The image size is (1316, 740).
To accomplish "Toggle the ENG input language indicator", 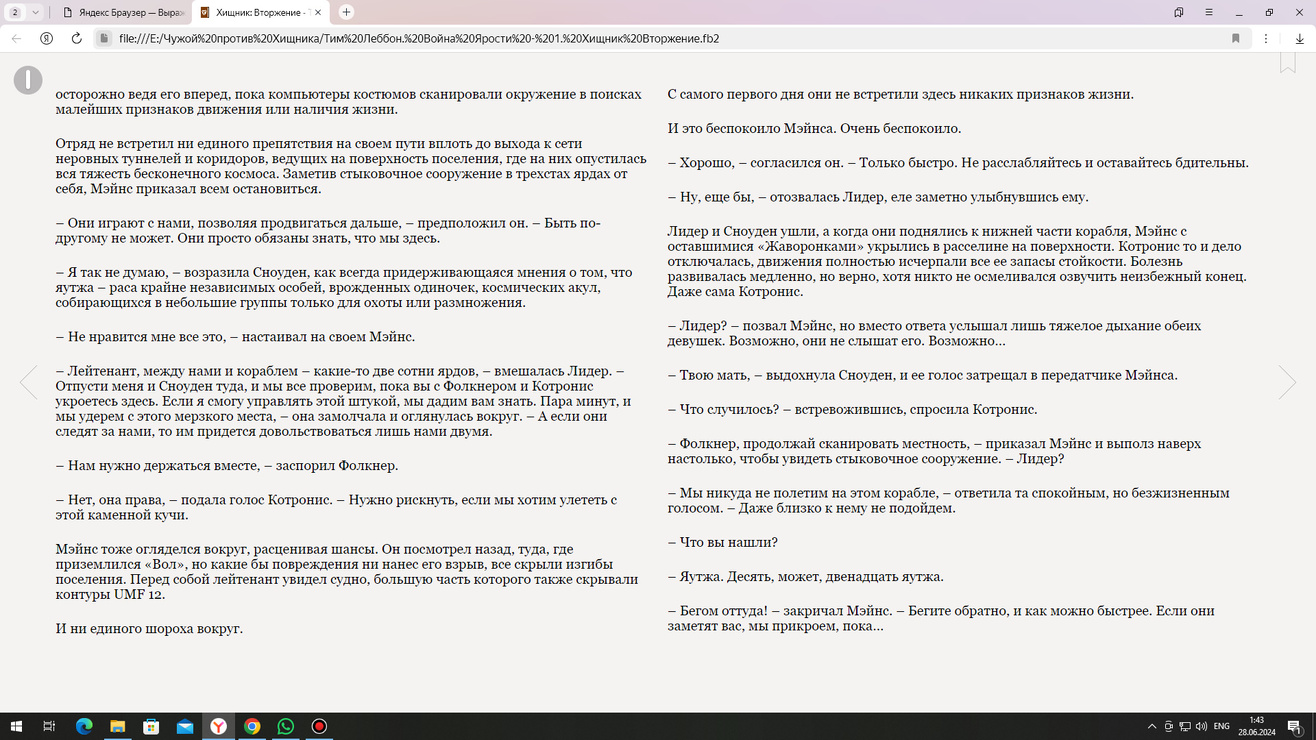I will 1222,726.
